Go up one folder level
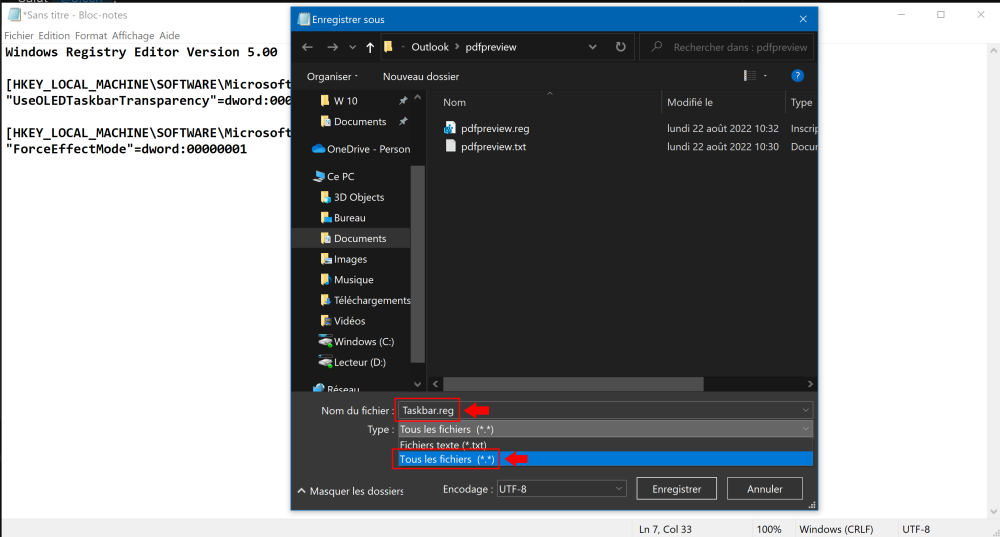The width and height of the screenshot is (1000, 537). click(370, 47)
